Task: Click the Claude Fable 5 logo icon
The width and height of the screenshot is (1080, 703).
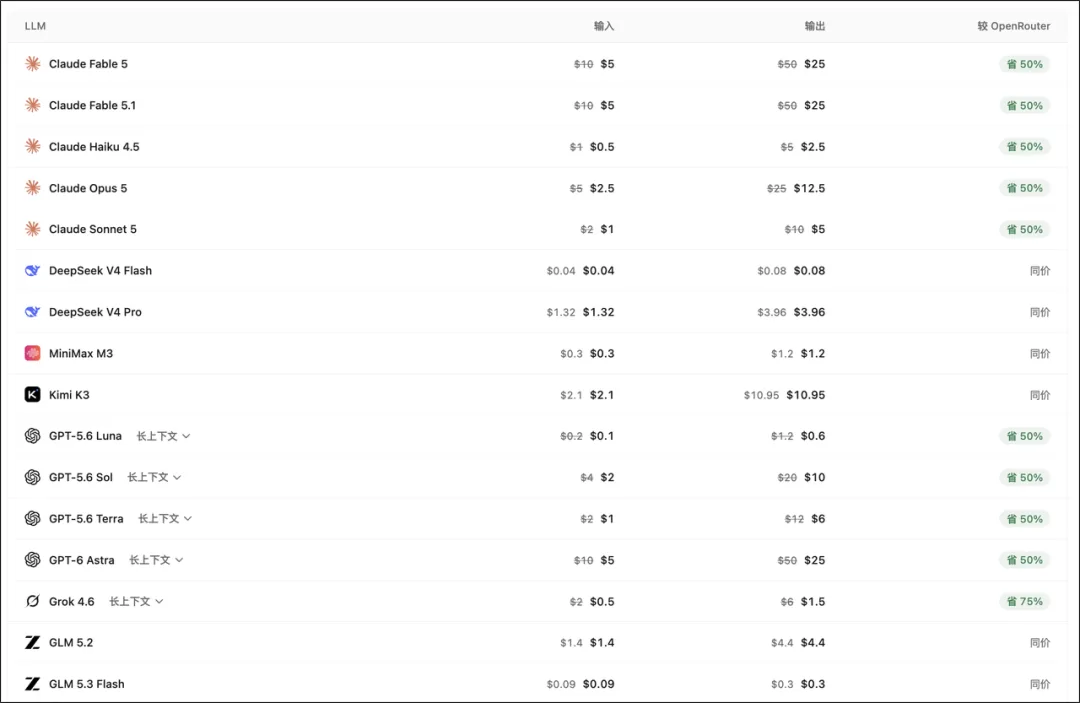Action: coord(32,64)
